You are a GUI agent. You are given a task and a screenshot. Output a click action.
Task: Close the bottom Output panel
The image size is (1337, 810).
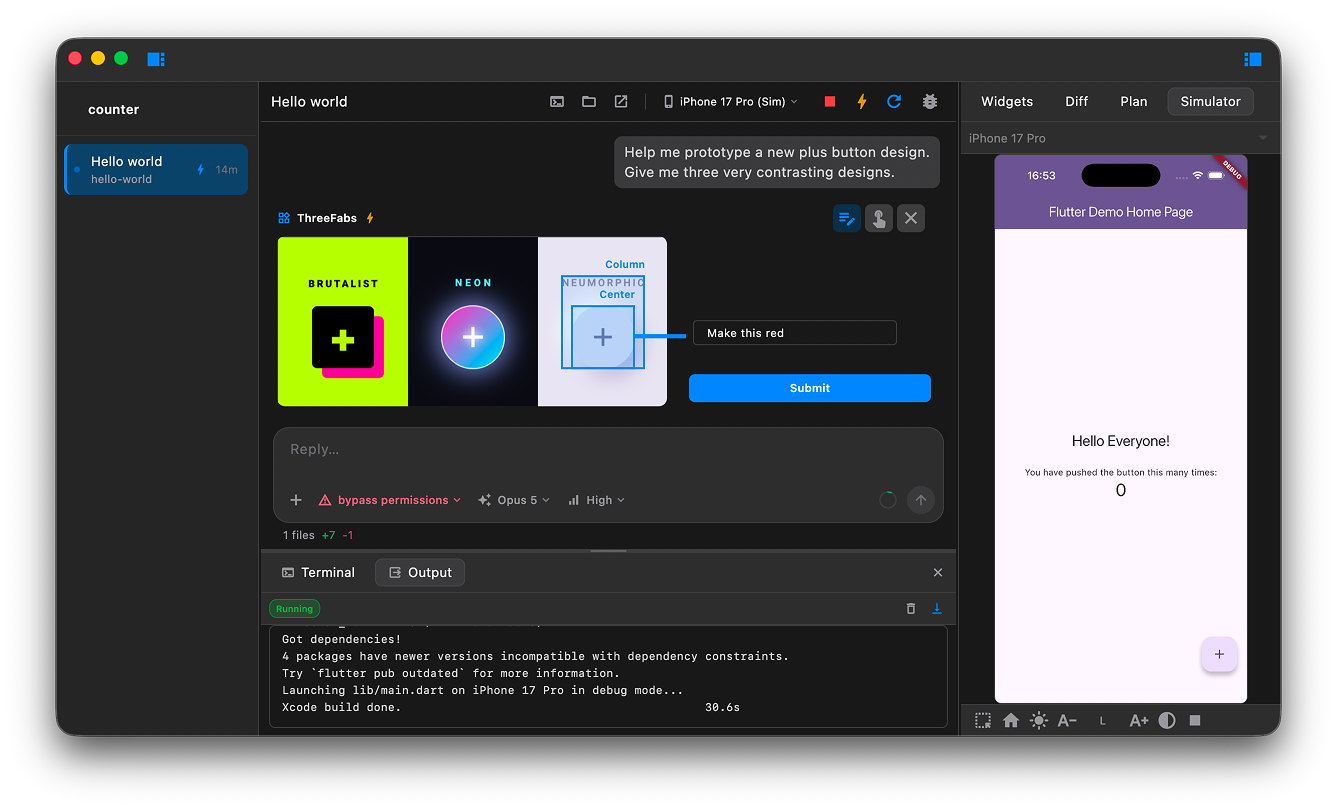point(938,573)
